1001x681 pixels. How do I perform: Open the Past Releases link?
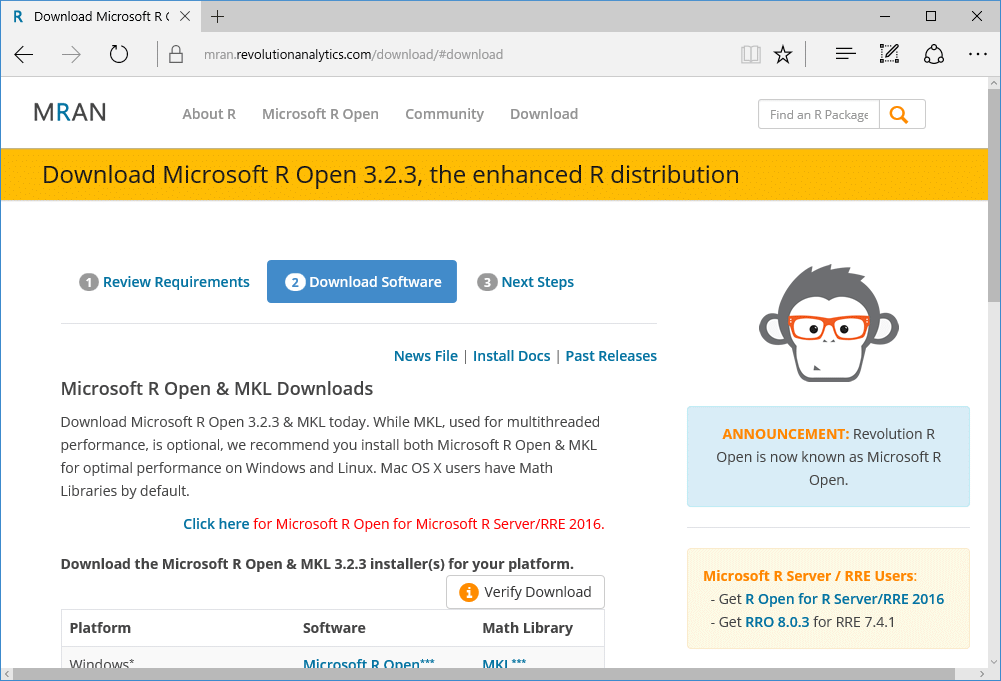point(611,356)
